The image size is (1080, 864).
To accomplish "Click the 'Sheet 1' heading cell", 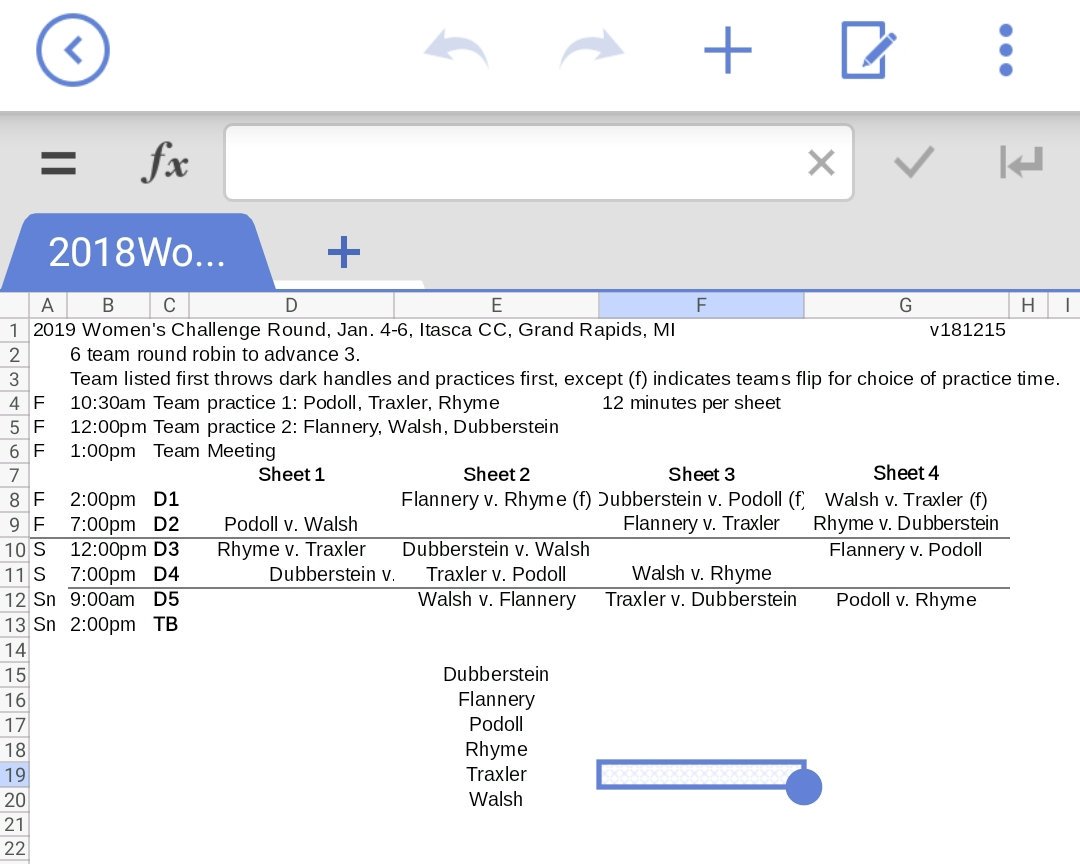I will coord(291,475).
